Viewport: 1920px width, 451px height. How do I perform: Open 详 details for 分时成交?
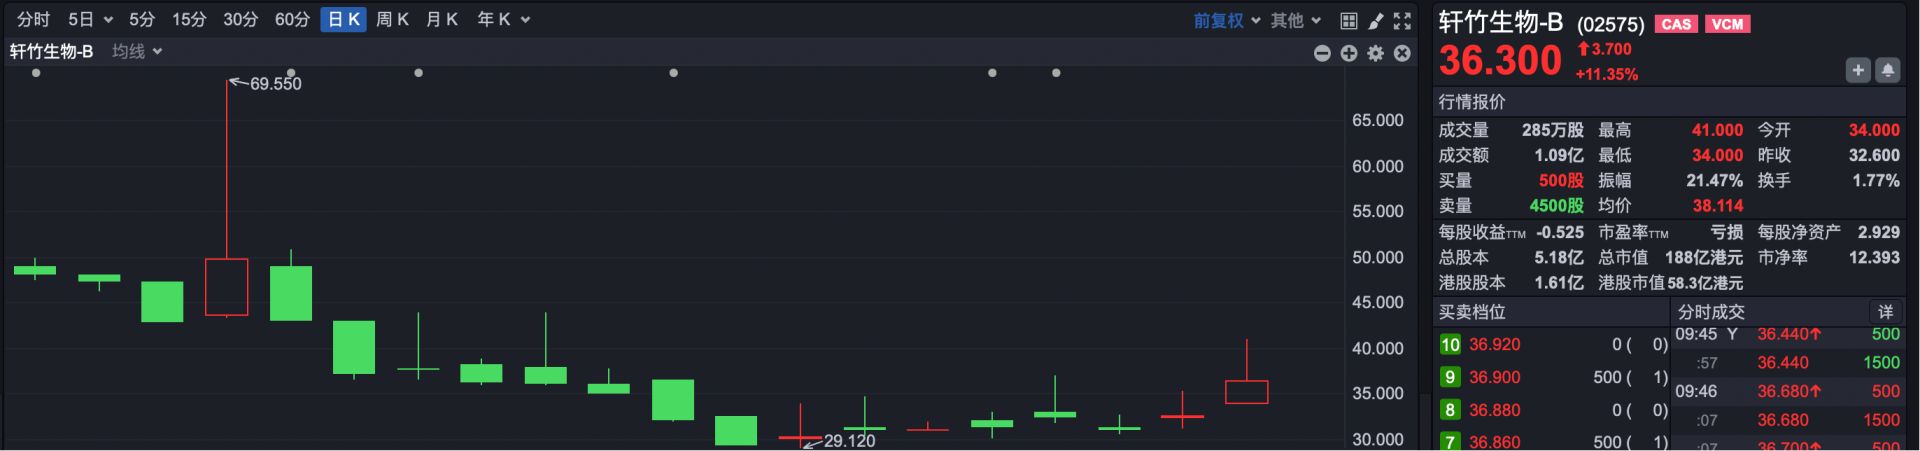[1885, 312]
